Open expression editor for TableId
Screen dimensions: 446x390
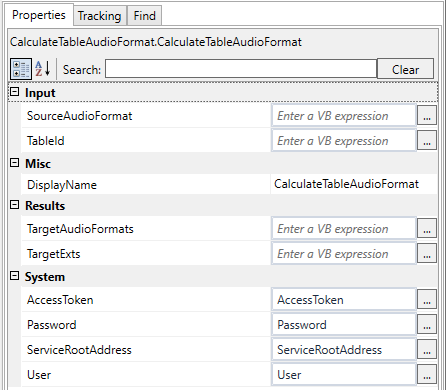tap(427, 141)
